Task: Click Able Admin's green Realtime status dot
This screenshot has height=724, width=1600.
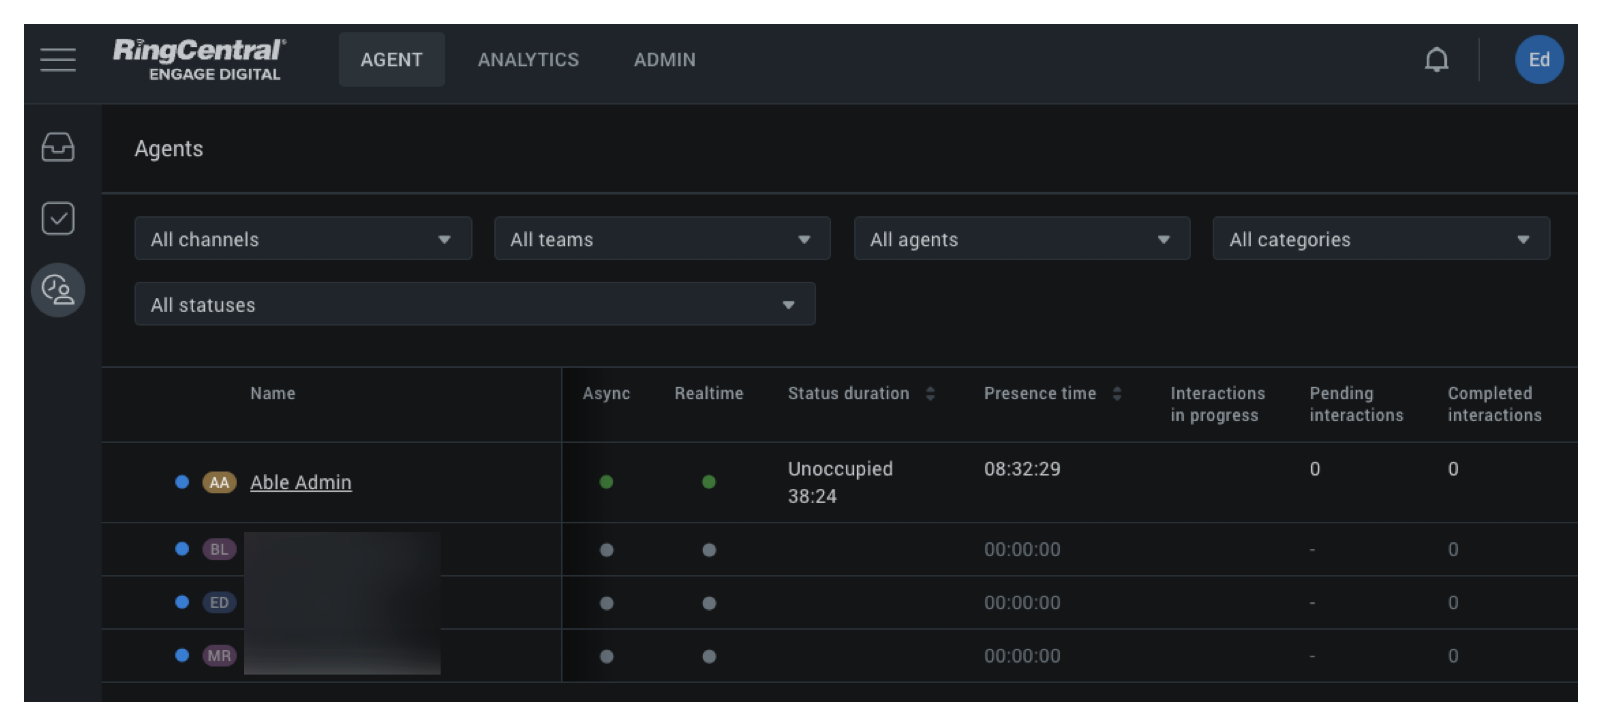Action: (709, 482)
